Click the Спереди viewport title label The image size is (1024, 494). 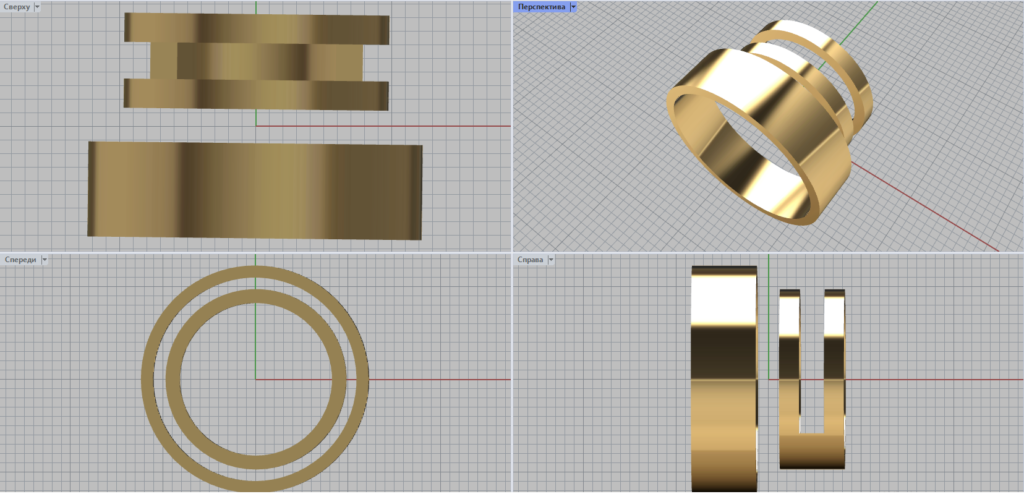[x=20, y=259]
